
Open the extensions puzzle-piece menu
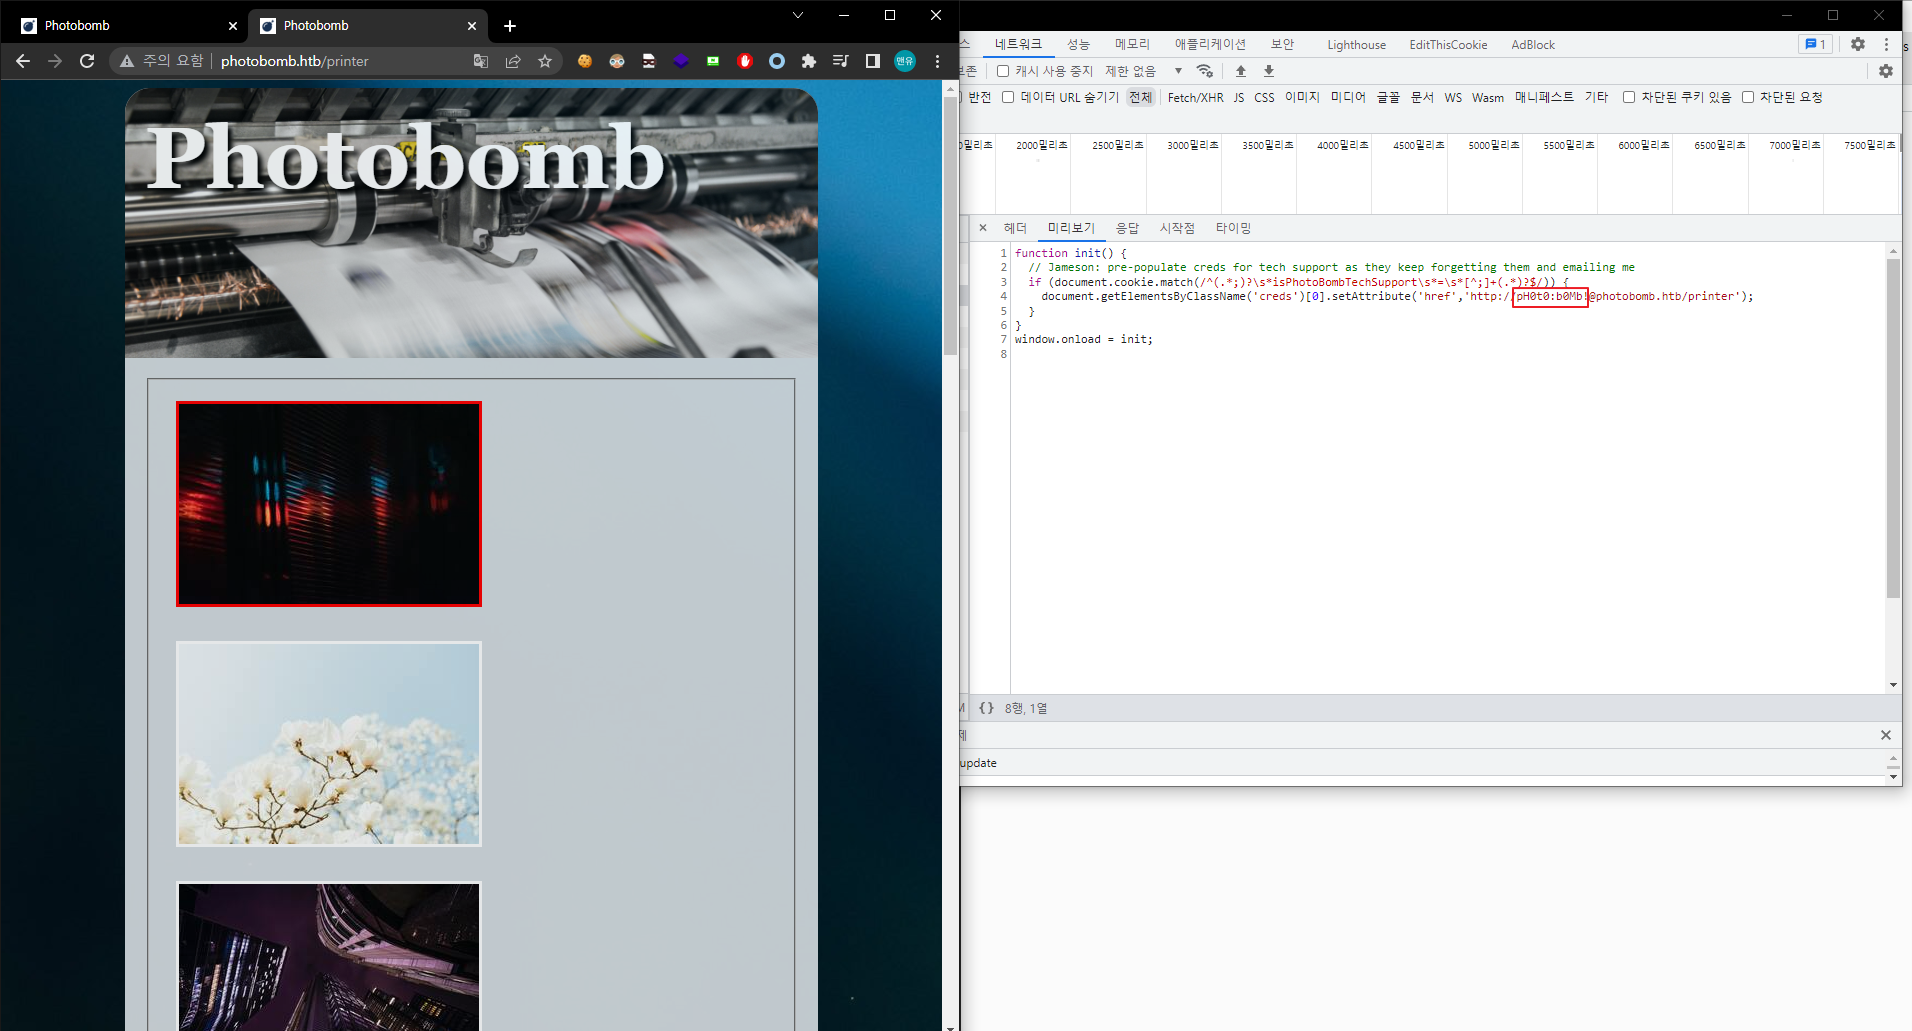pos(809,61)
